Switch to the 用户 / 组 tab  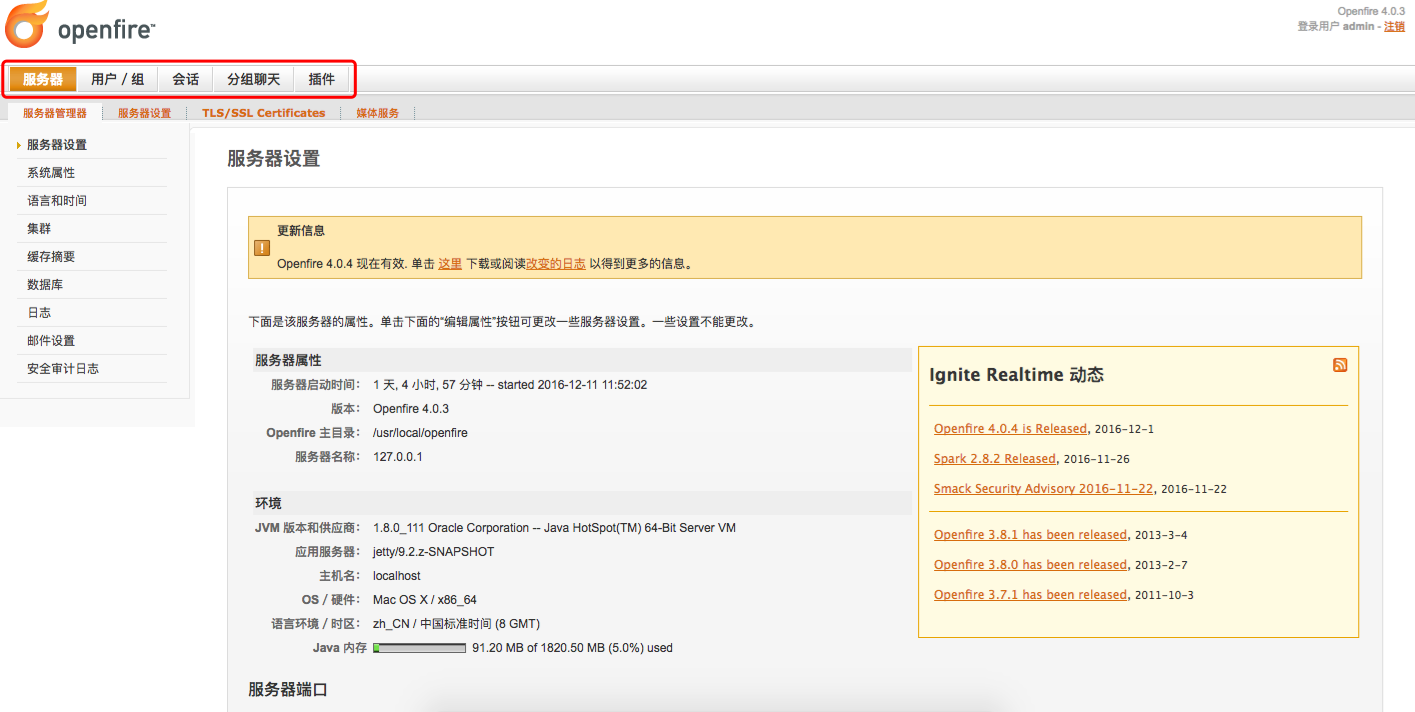117,78
